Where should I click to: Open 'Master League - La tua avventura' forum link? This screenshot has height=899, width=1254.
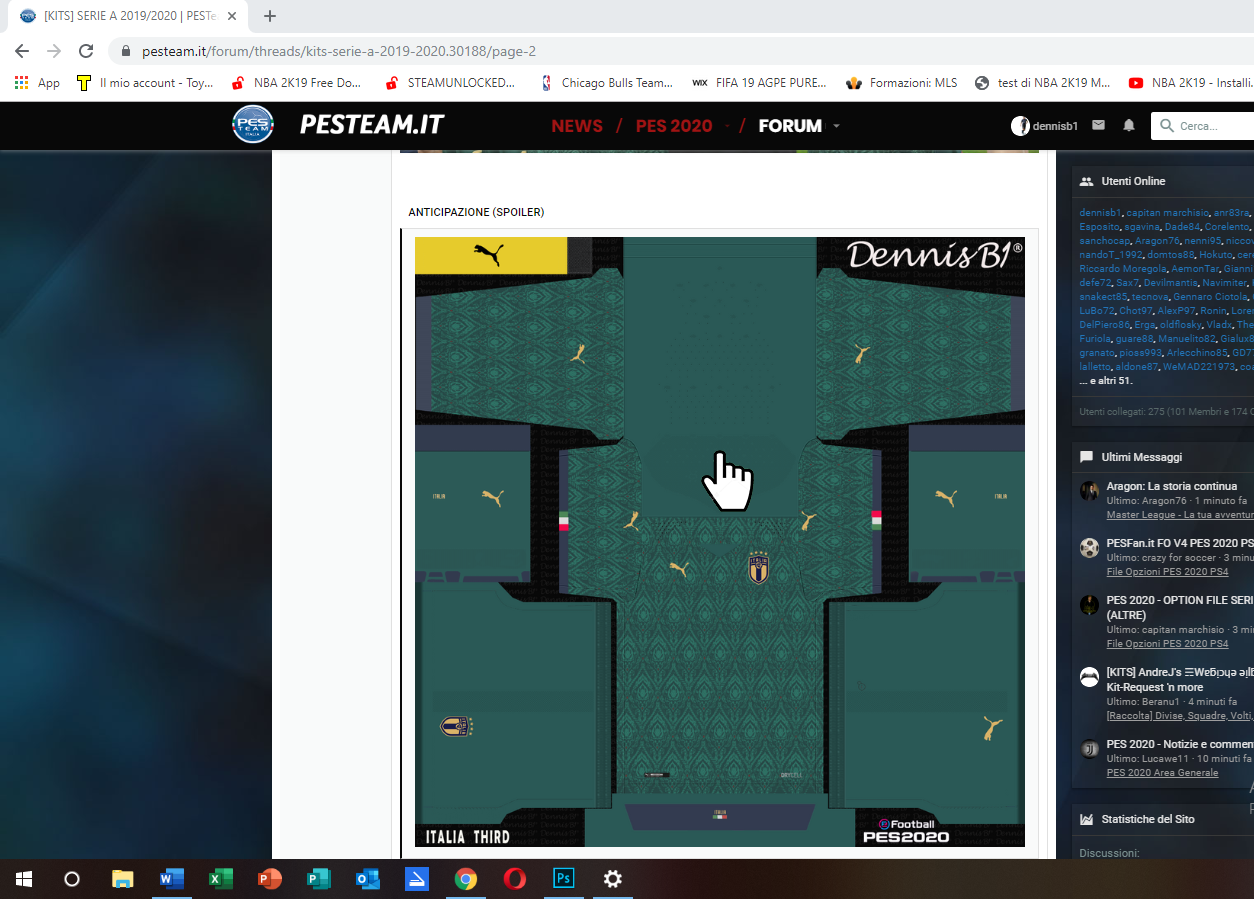(1180, 515)
